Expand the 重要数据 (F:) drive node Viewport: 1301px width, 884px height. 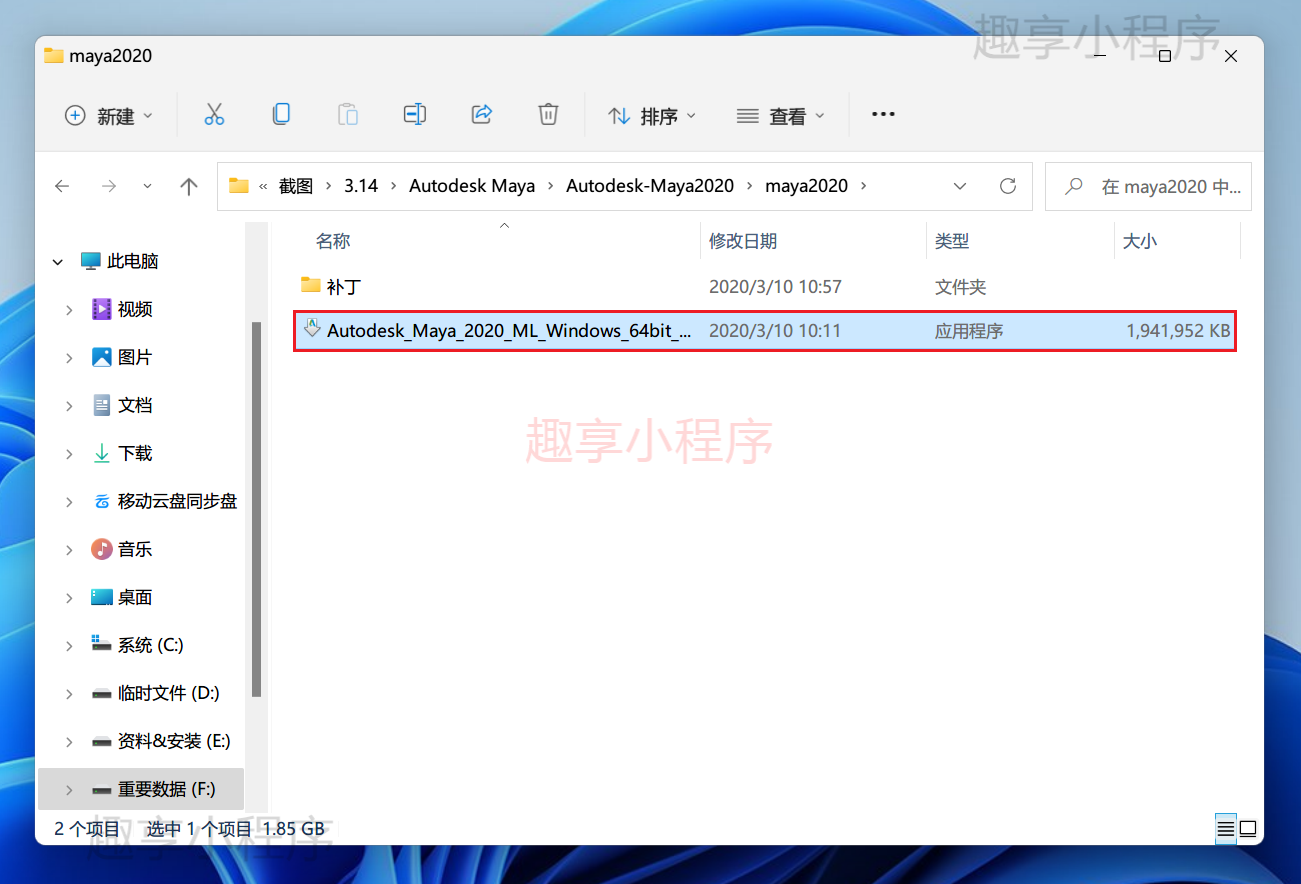pyautogui.click(x=69, y=790)
